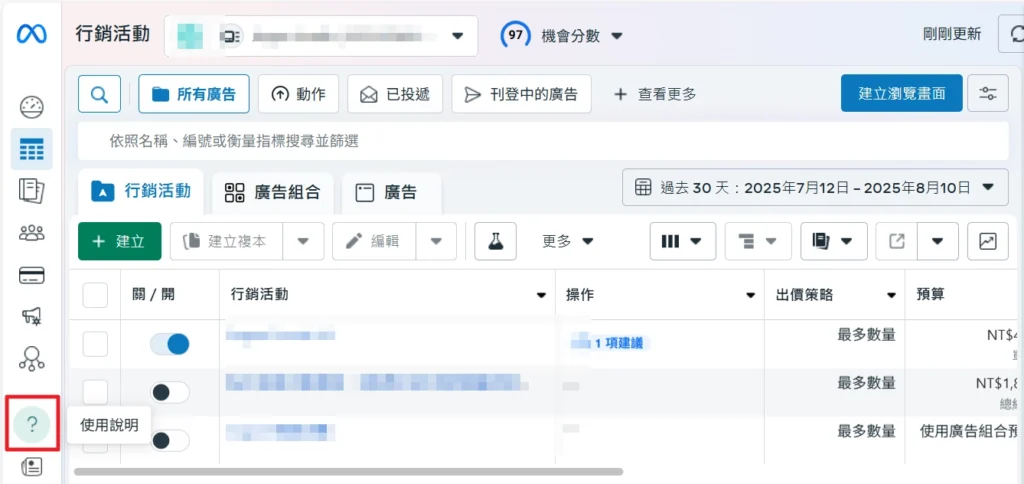The height and width of the screenshot is (484, 1024).
Task: Open the news feed icon below help
Action: tap(31, 466)
